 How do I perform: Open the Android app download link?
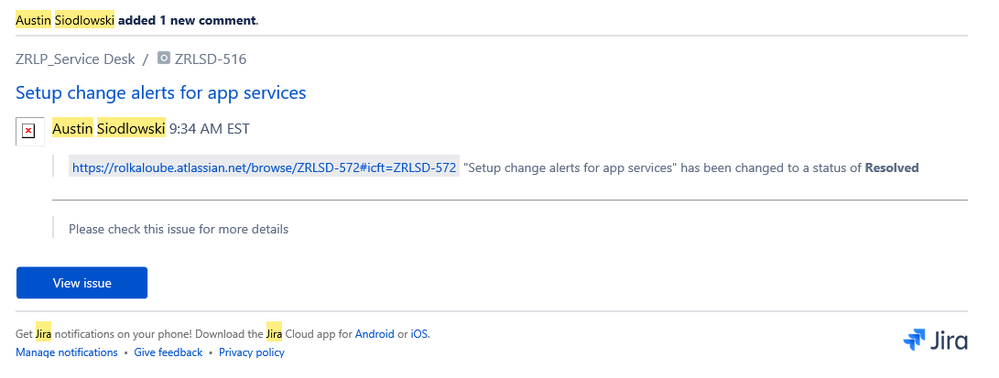(x=375, y=334)
